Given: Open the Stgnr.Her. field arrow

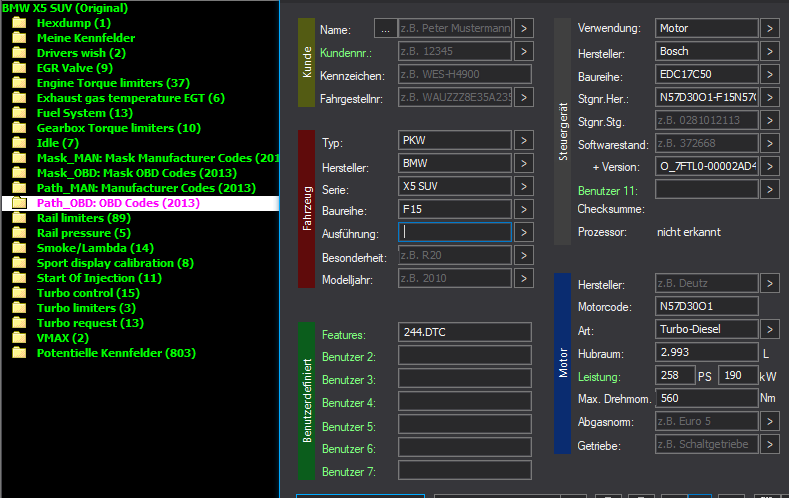Looking at the screenshot, I should [770, 98].
